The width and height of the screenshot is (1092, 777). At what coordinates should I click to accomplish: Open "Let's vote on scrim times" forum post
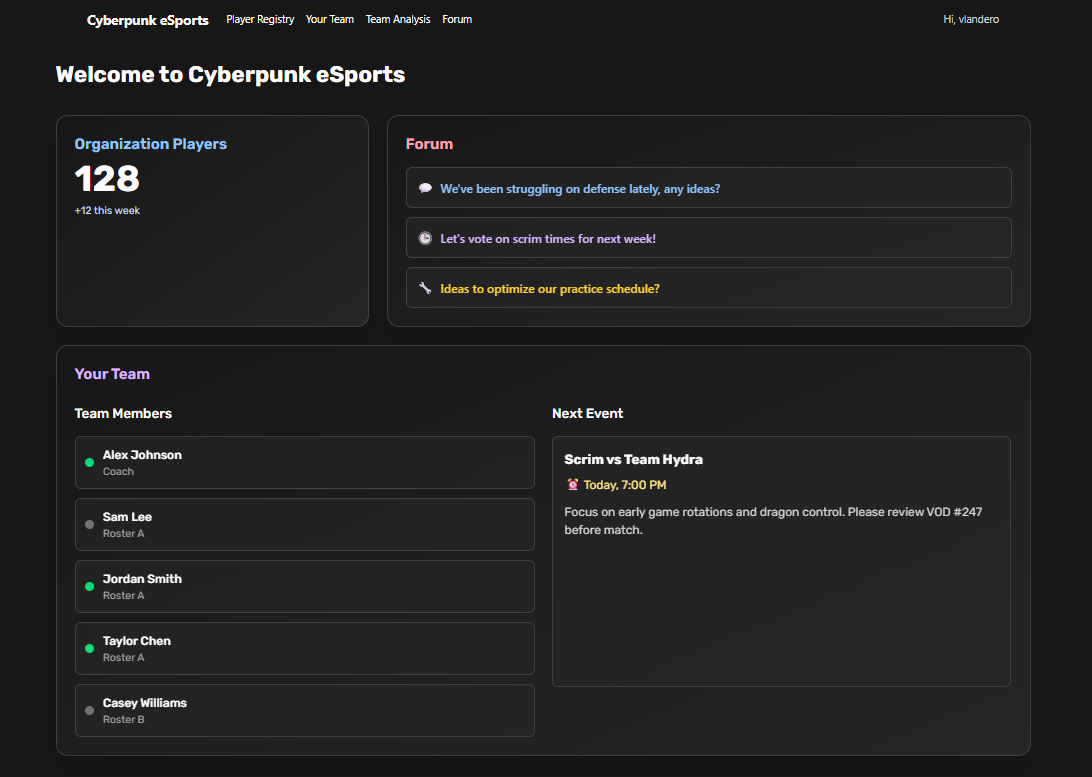[x=548, y=238]
